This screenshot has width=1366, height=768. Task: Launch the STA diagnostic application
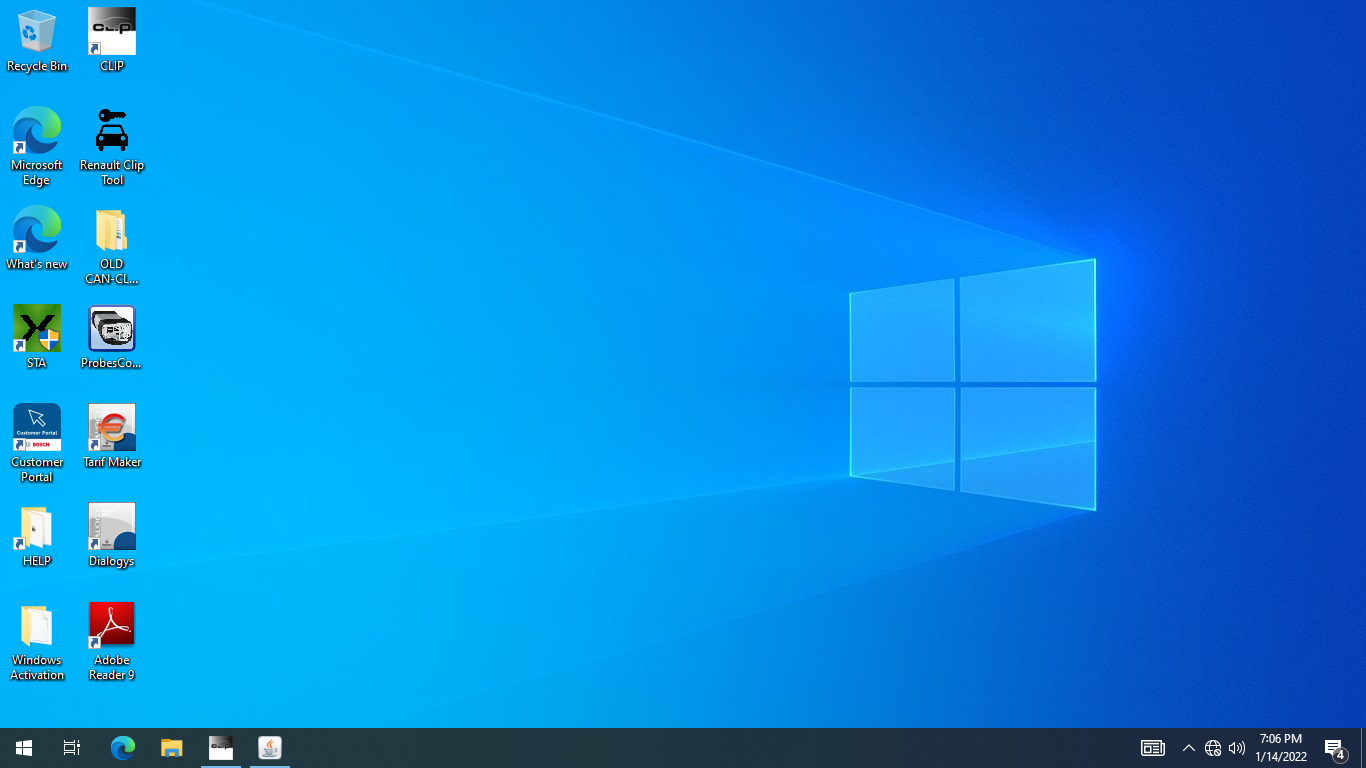pos(37,328)
